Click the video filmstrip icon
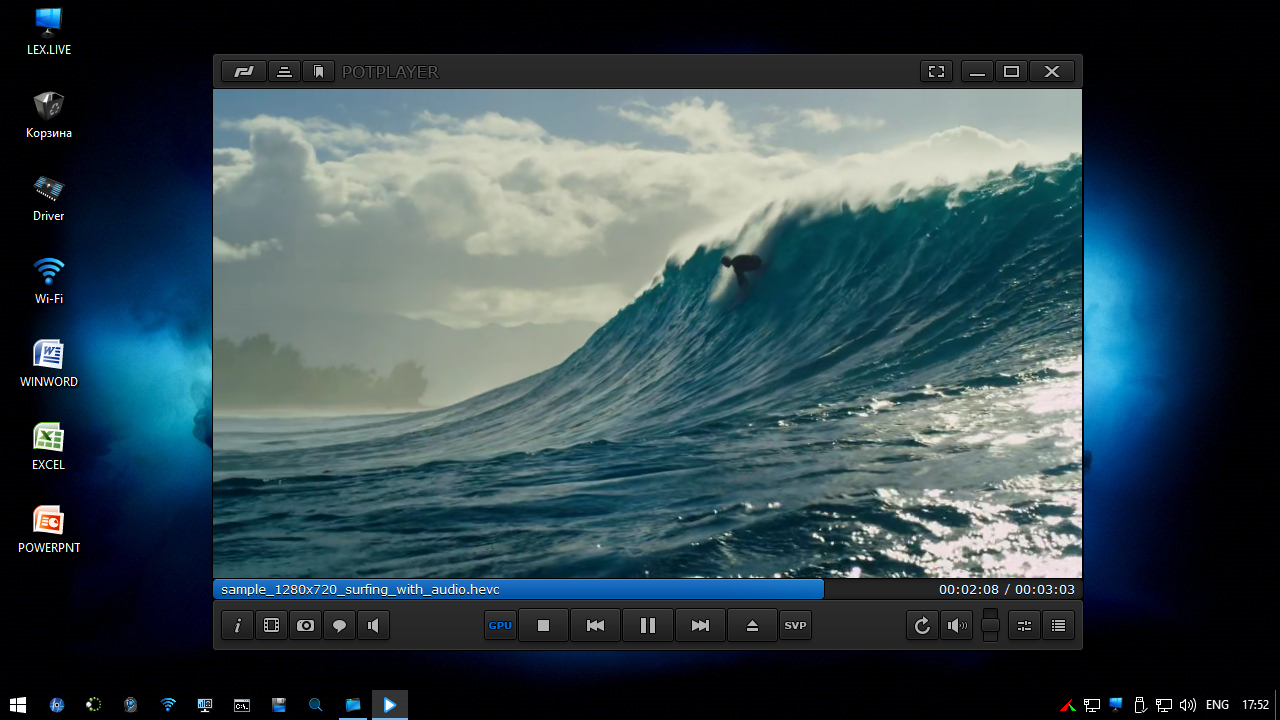 271,626
